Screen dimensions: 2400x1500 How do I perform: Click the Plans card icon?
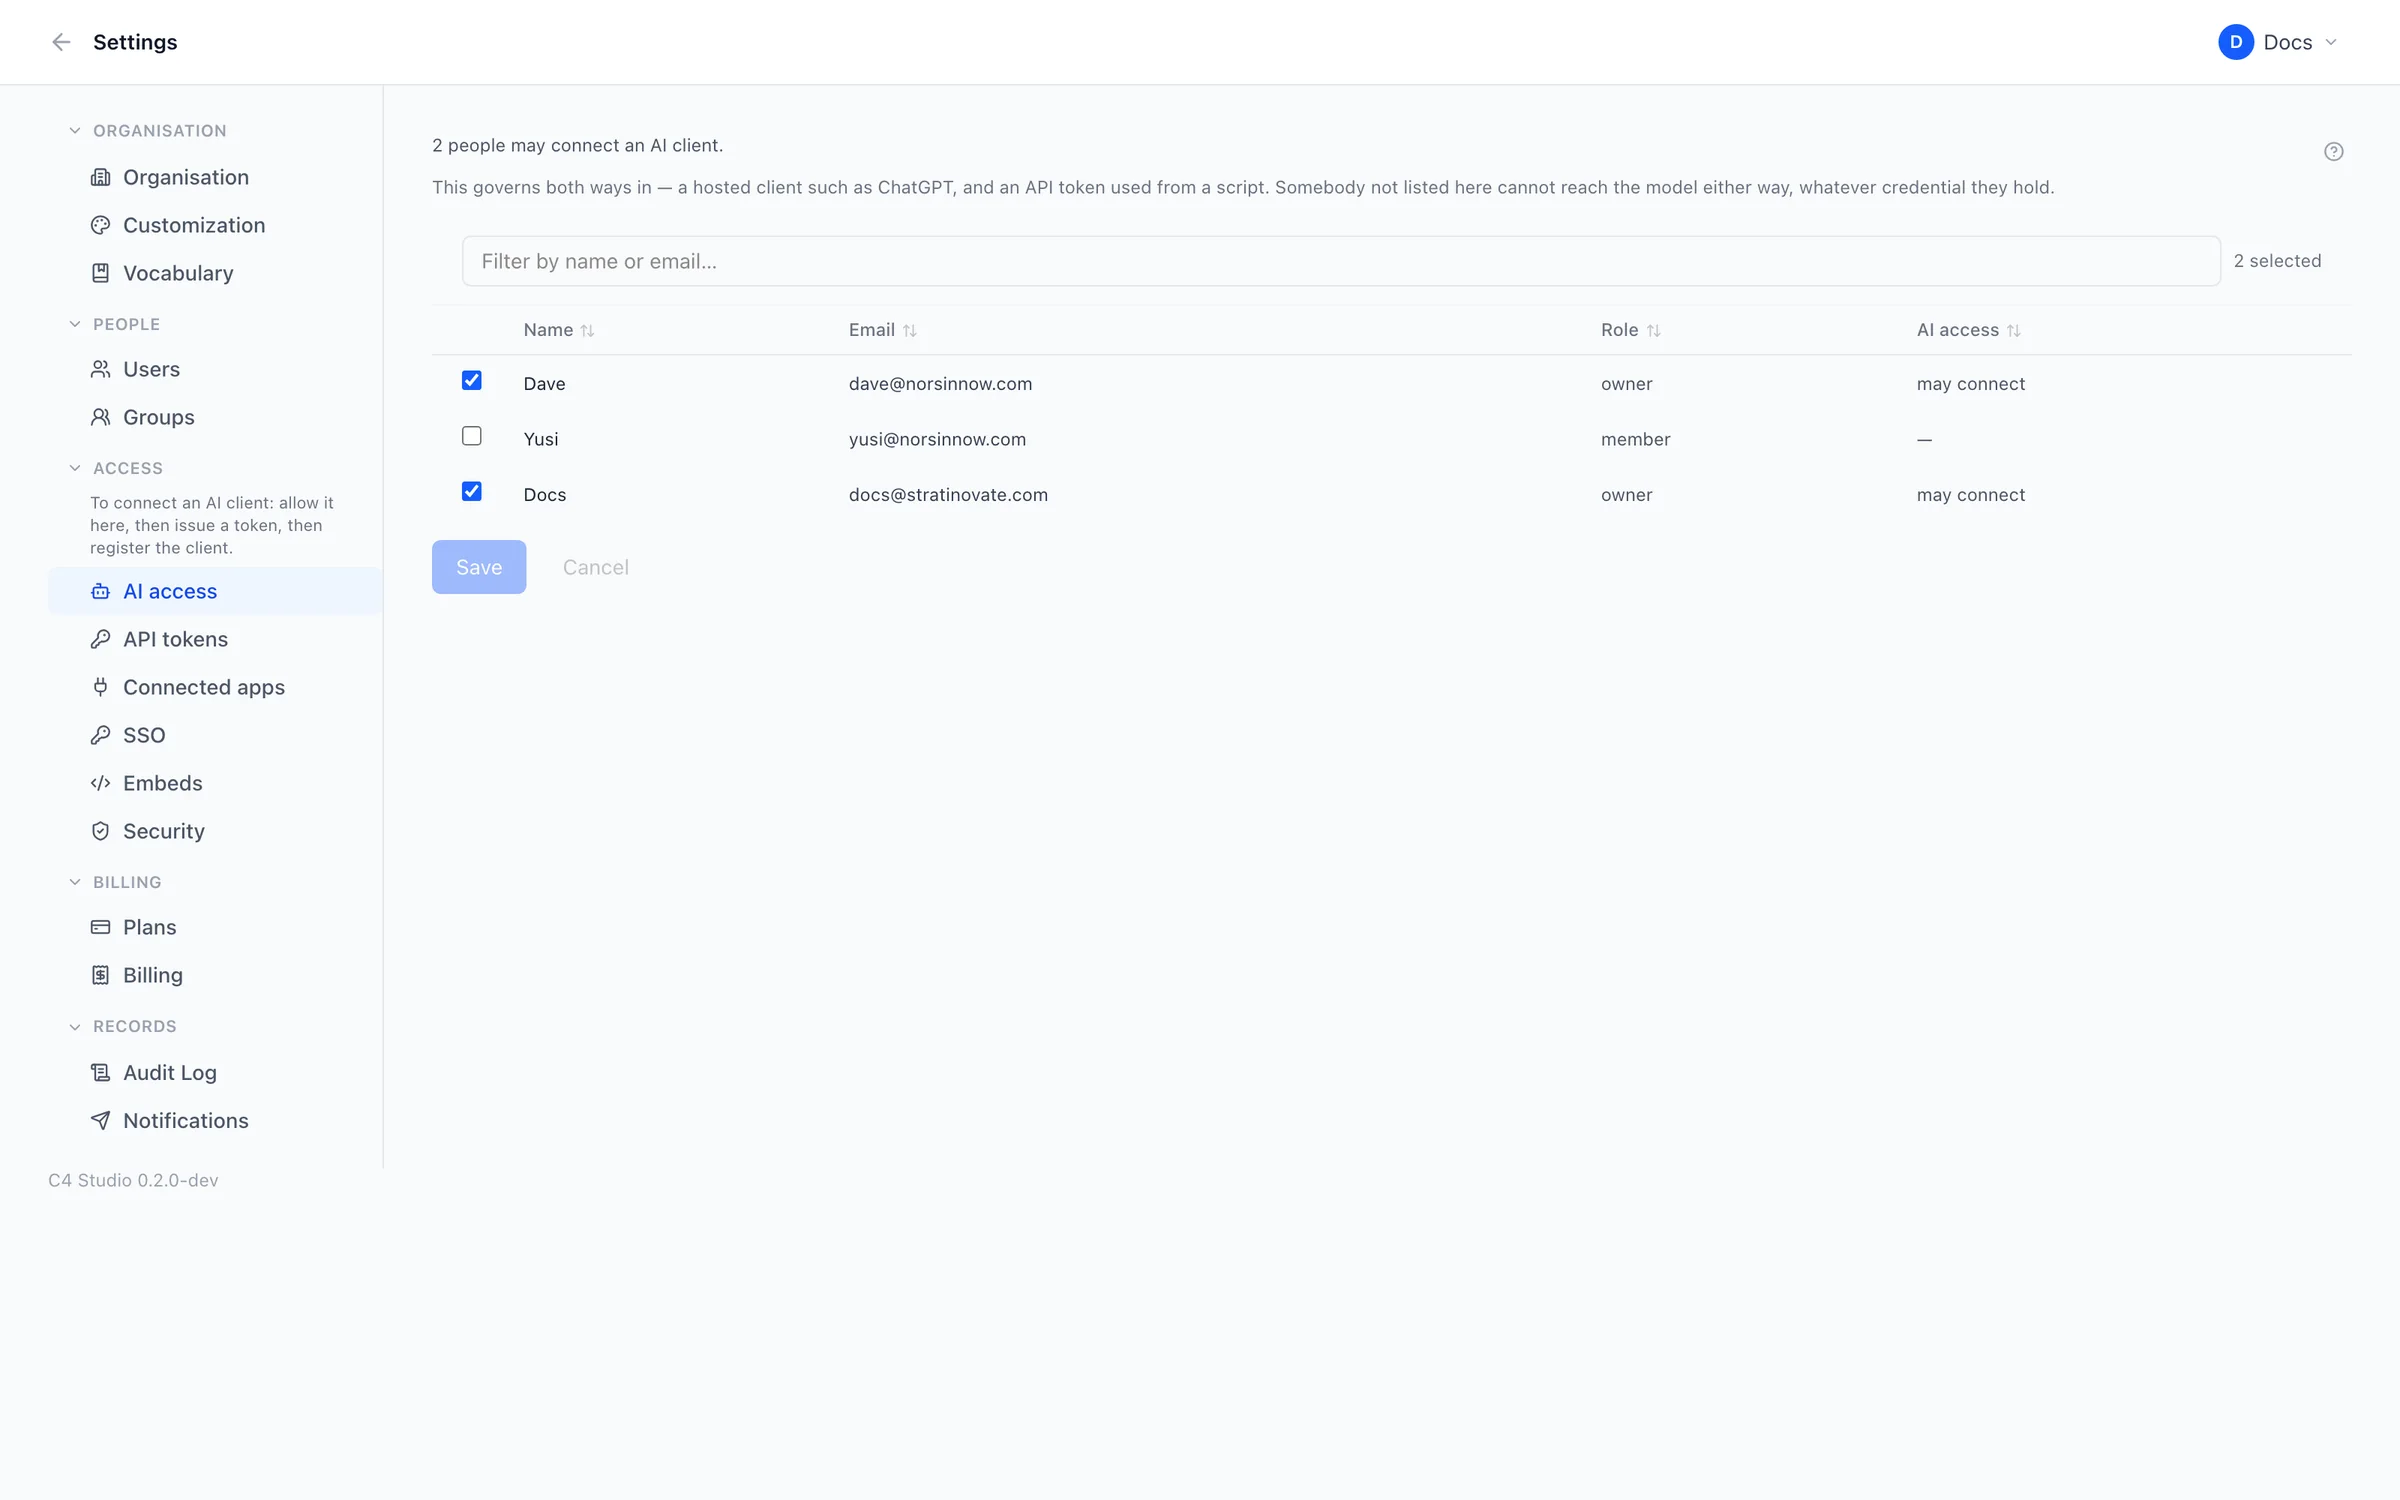100,927
